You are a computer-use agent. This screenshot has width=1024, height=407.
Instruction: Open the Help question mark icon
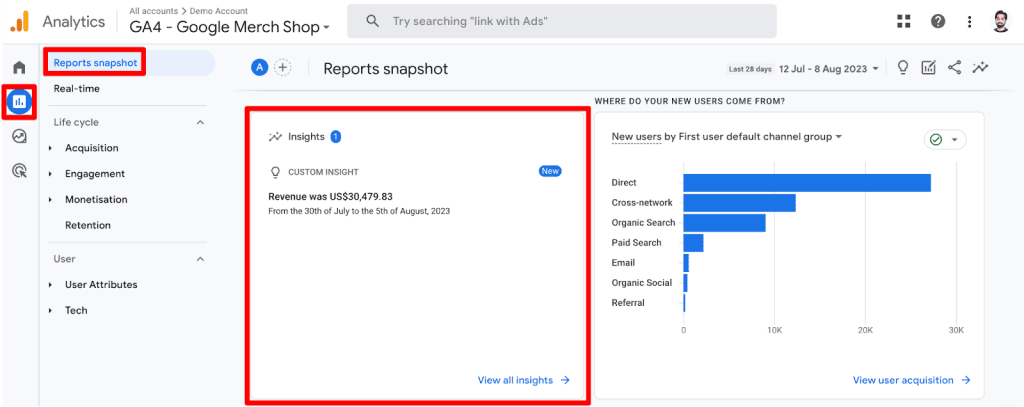coord(938,22)
